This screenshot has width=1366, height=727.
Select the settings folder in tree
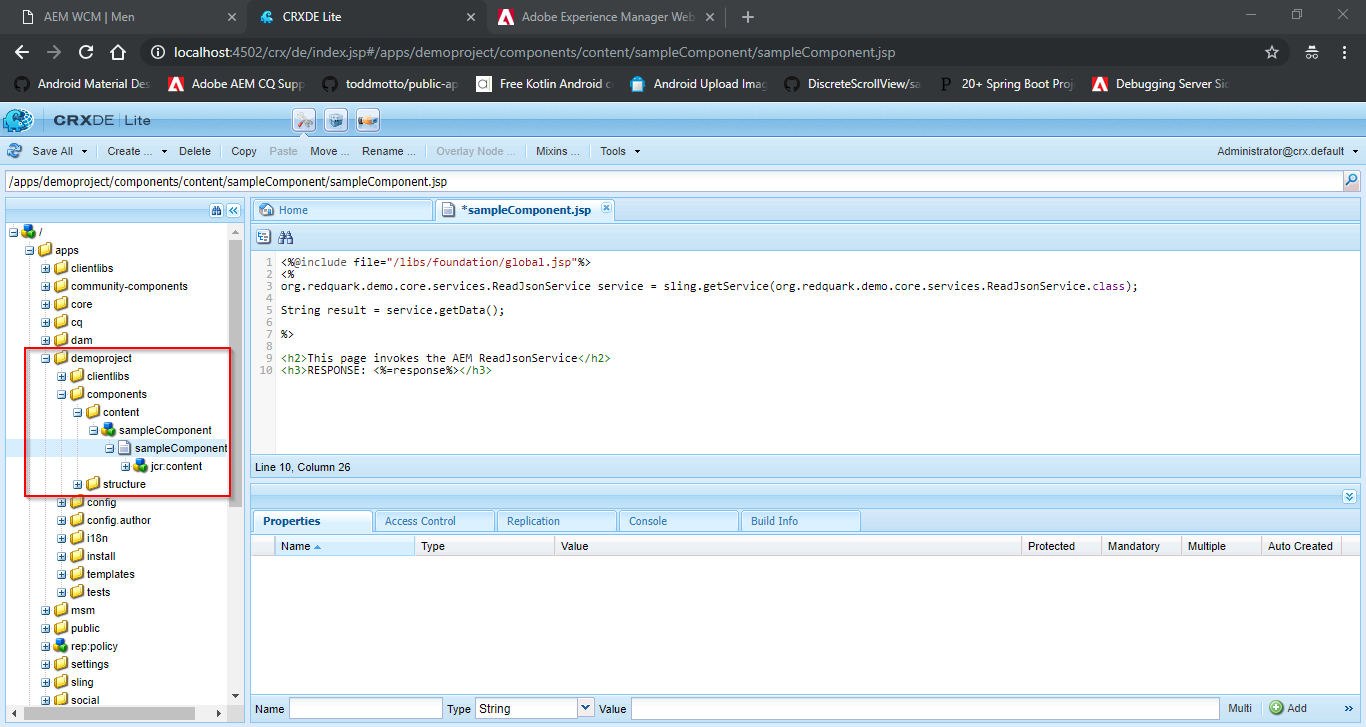[x=90, y=664]
